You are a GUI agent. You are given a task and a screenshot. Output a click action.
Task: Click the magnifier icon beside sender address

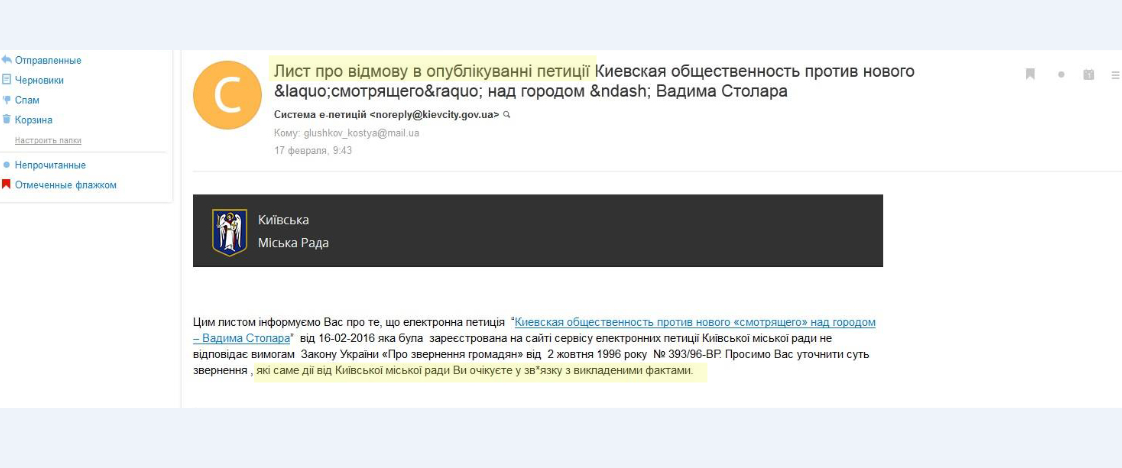point(507,115)
